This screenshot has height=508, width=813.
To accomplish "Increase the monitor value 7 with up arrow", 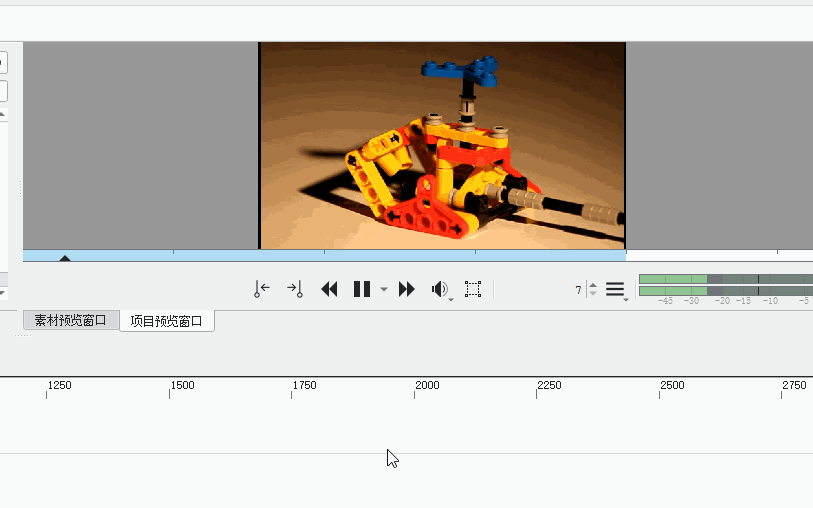I will pos(593,285).
